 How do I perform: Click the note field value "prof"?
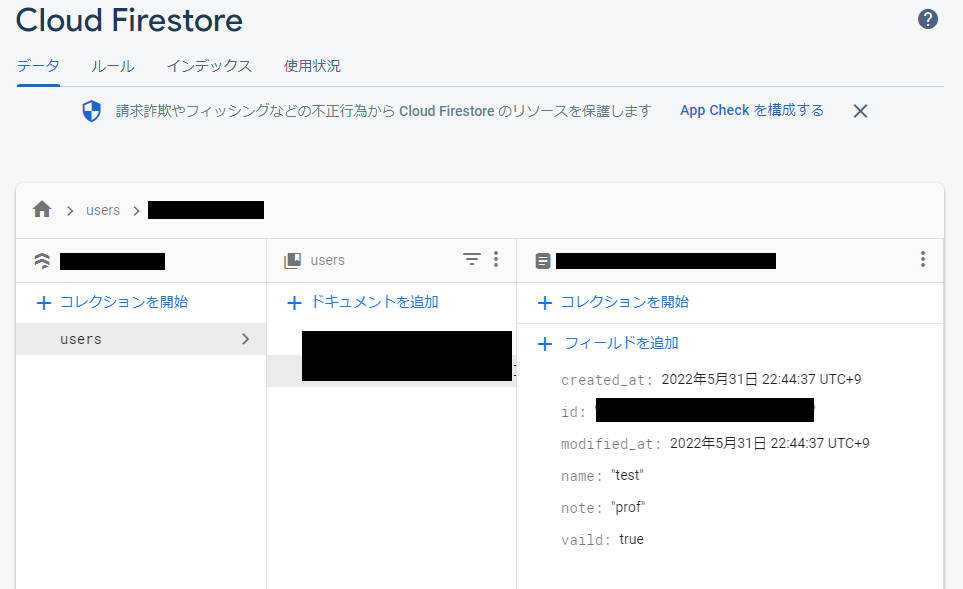[x=628, y=507]
